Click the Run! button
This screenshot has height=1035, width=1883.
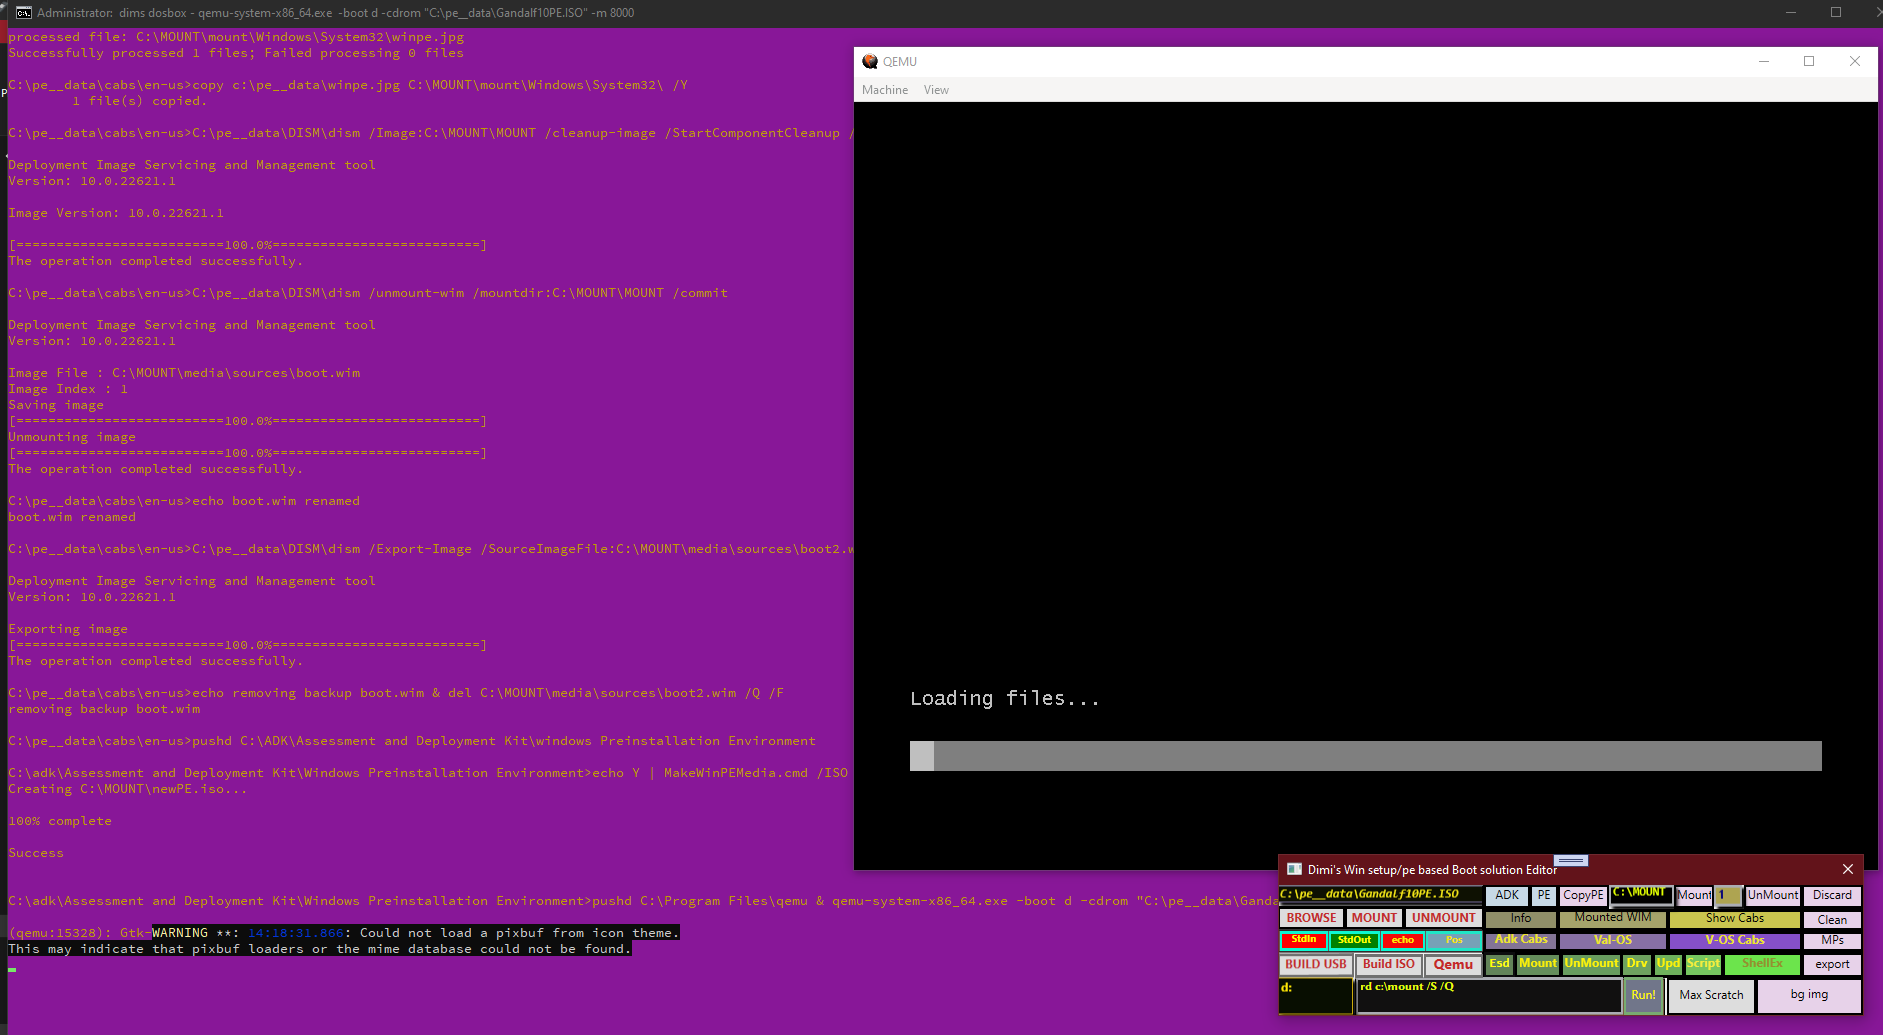1644,995
